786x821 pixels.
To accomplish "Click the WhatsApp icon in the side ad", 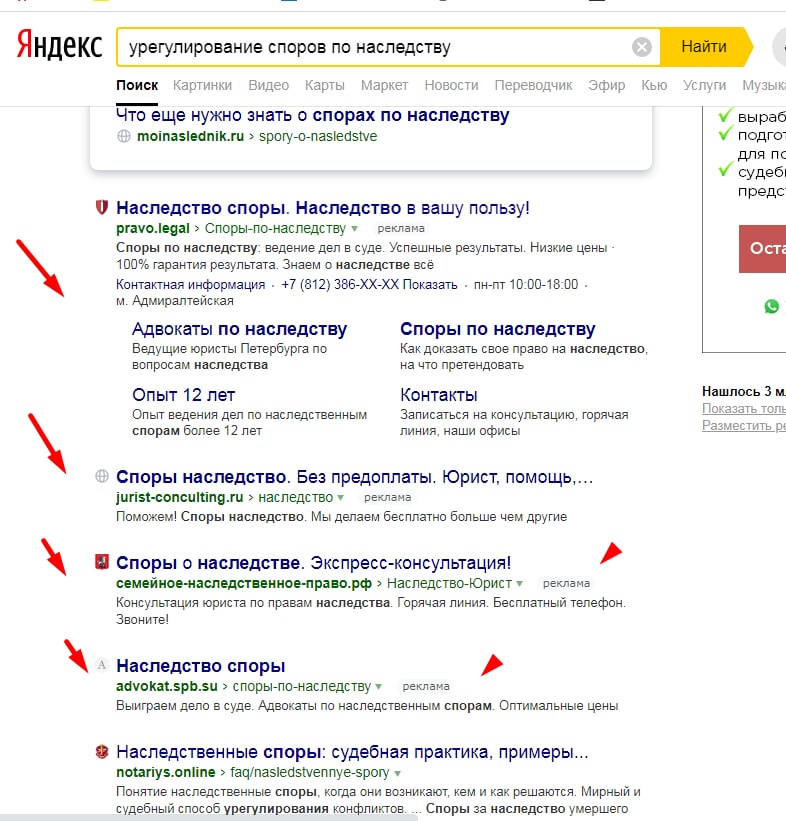I will (x=771, y=306).
